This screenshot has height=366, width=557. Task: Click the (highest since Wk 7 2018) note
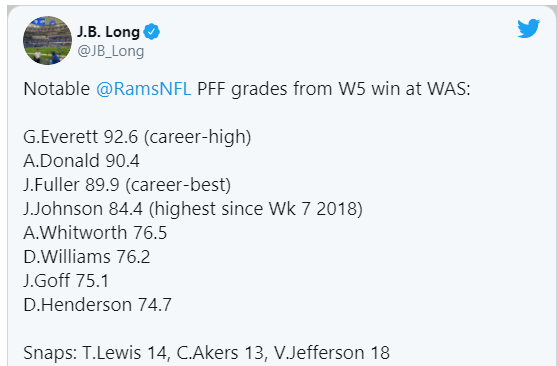[x=255, y=209]
